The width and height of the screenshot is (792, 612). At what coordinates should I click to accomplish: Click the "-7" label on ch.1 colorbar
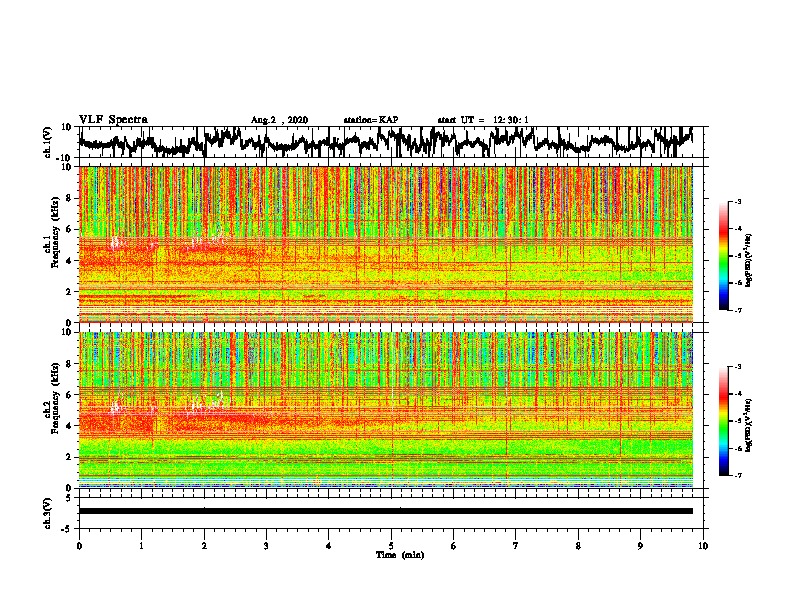737,310
